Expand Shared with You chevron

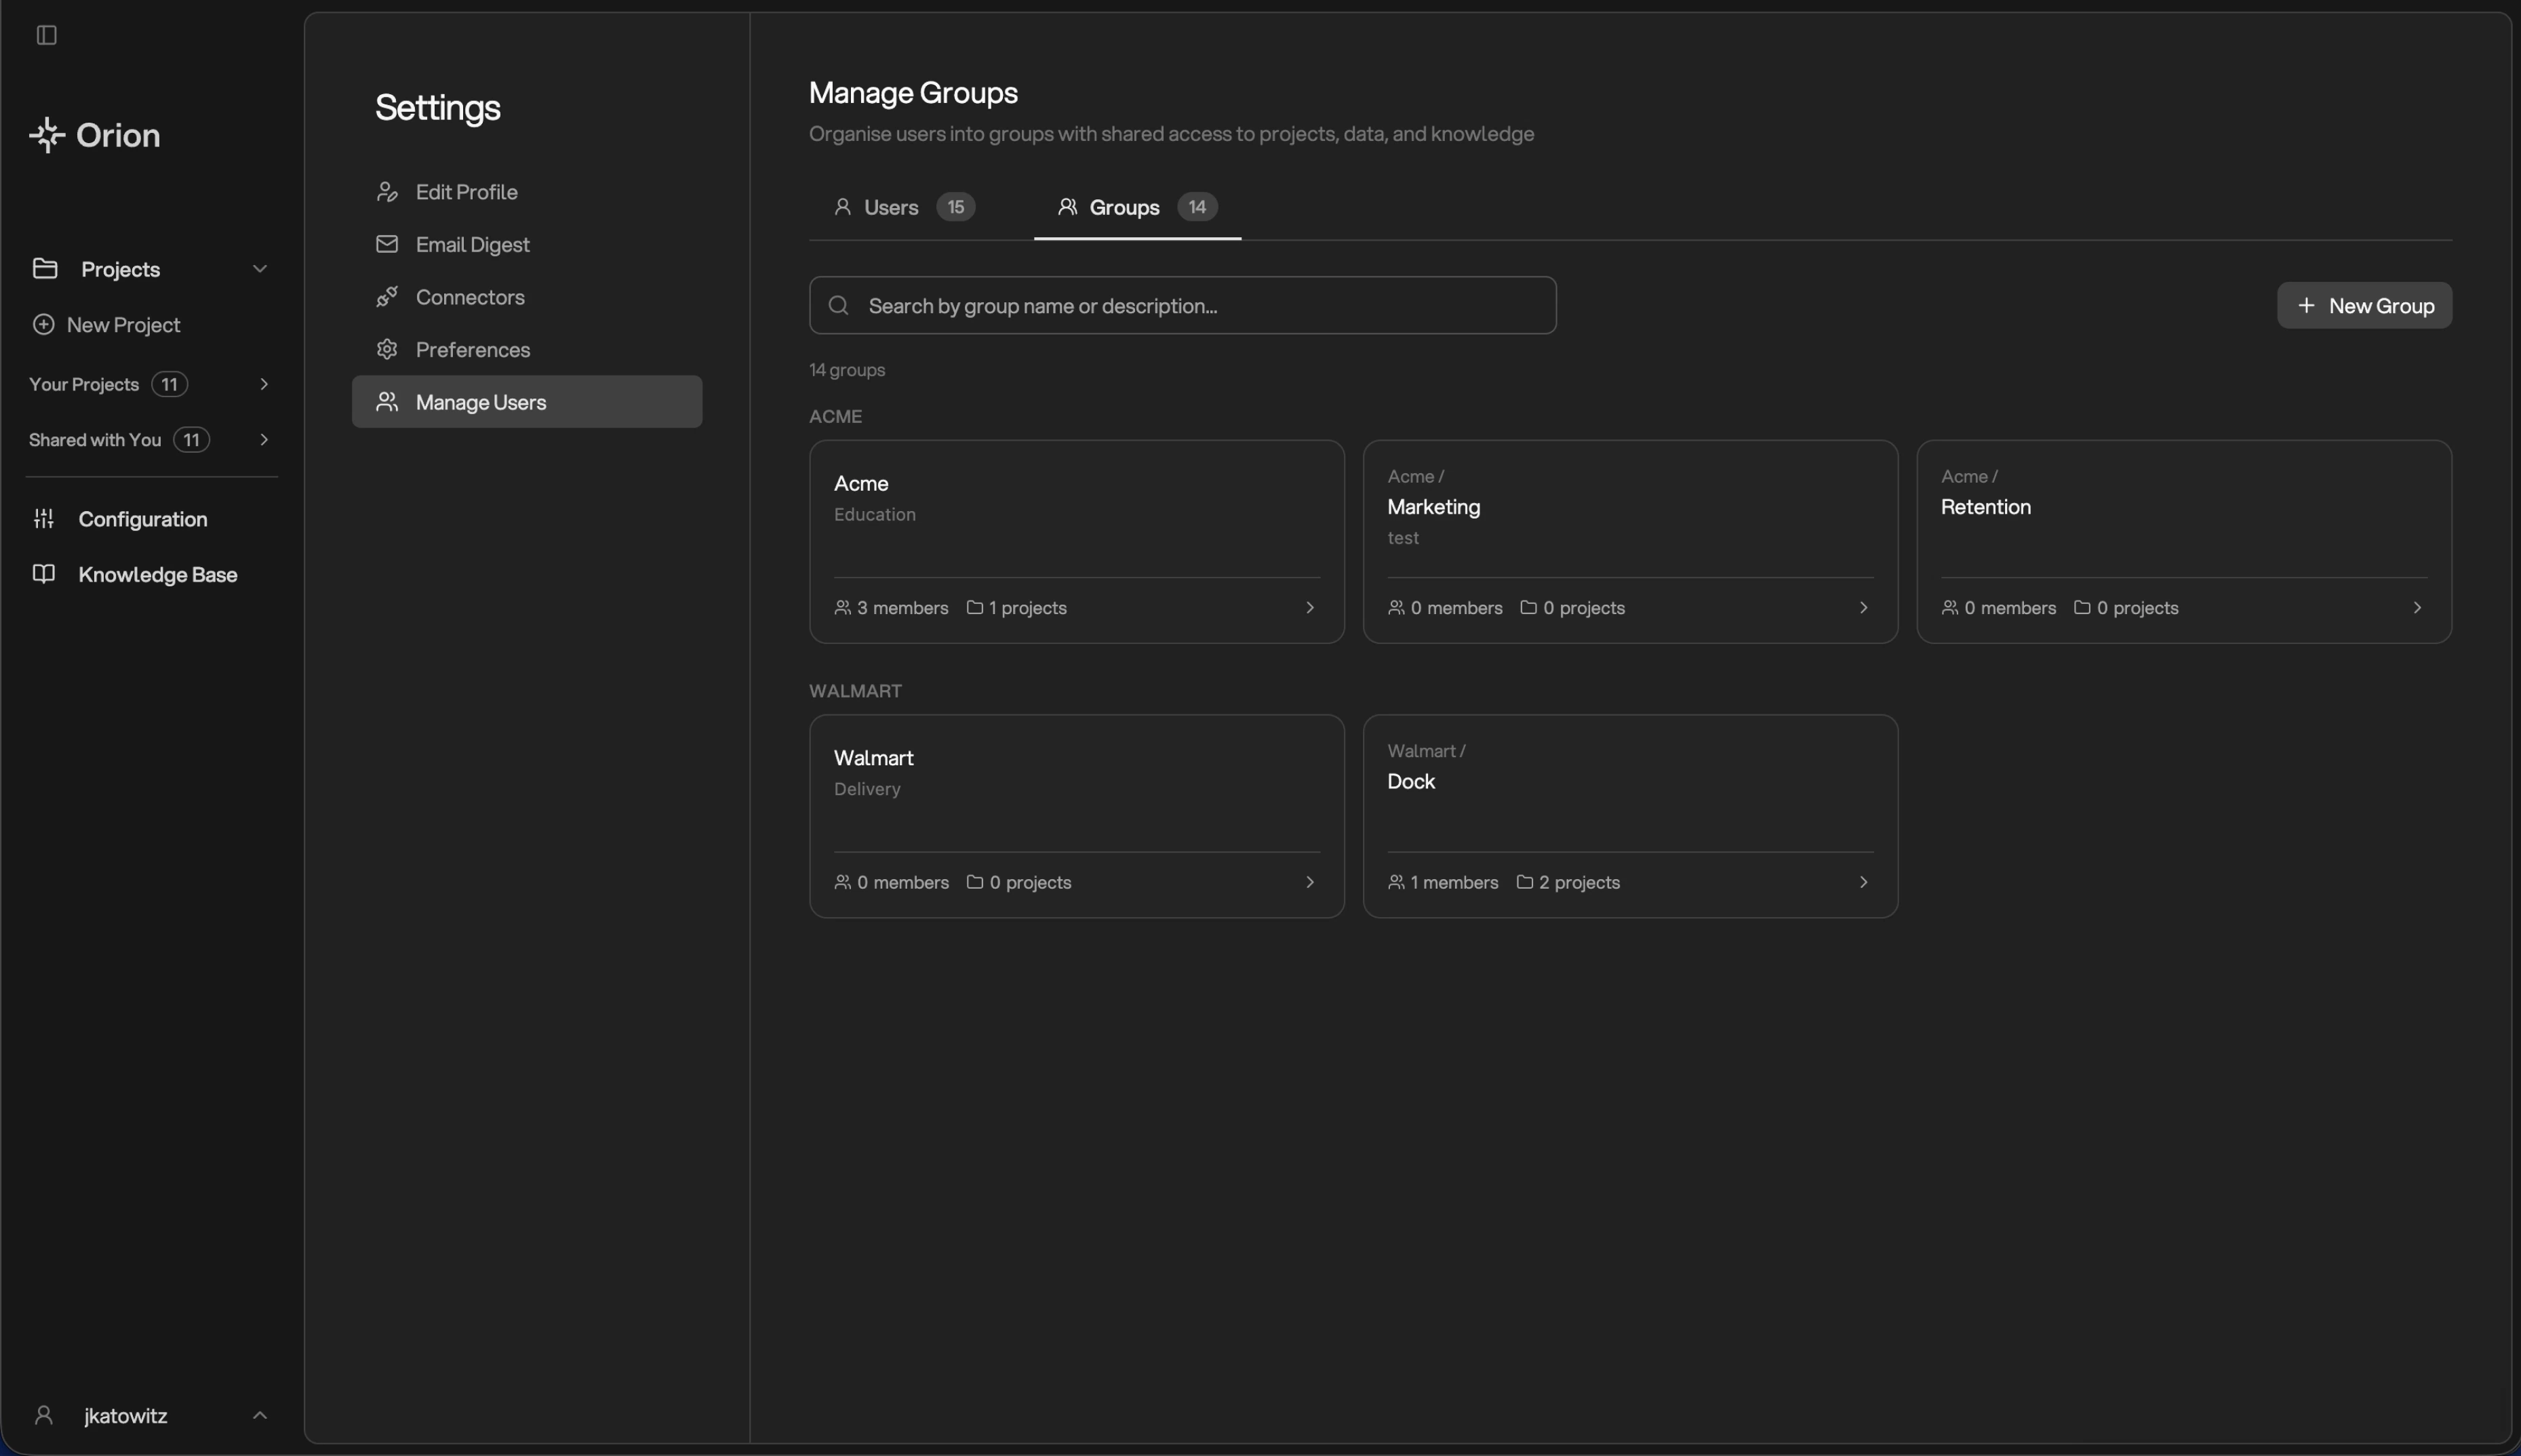(x=264, y=439)
